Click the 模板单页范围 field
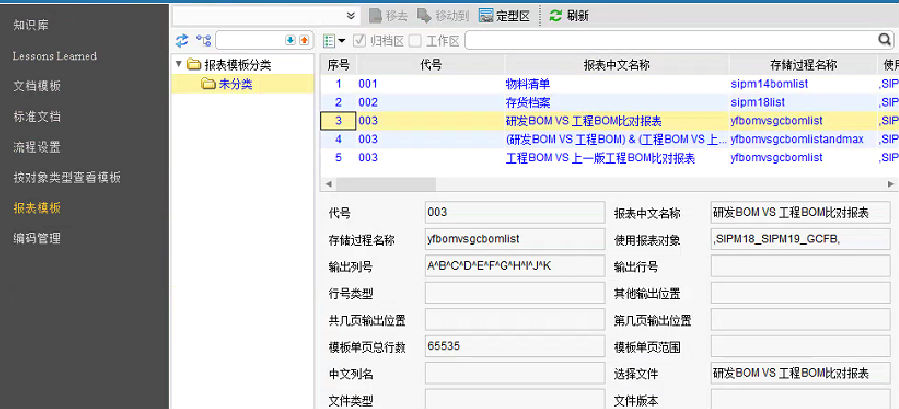The width and height of the screenshot is (899, 409). coord(800,346)
